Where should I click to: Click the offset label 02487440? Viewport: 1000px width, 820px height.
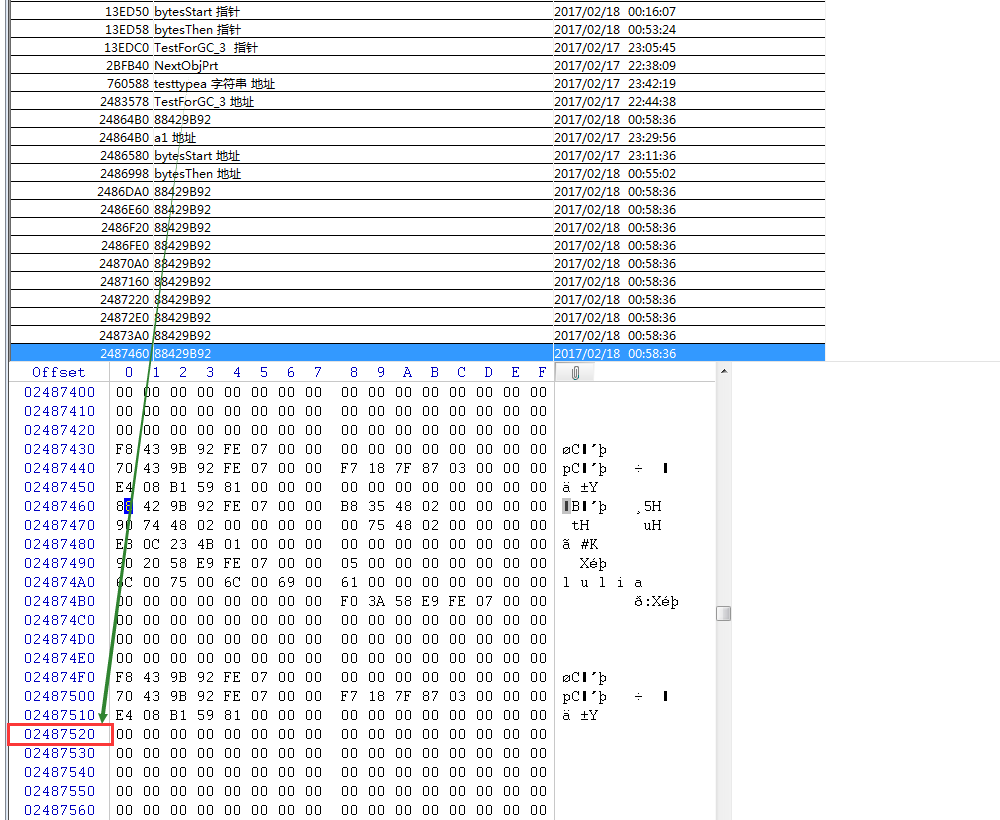(59, 468)
